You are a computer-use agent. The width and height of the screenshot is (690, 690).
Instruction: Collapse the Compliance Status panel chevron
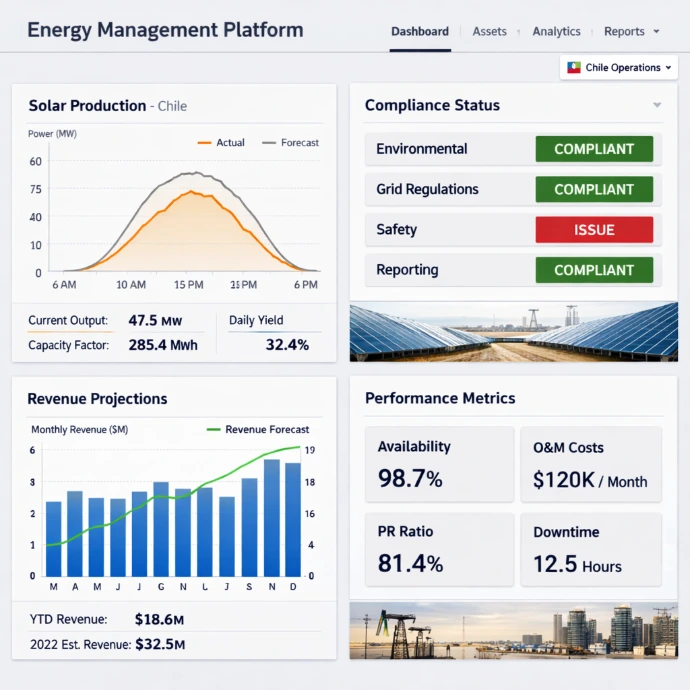tap(657, 105)
